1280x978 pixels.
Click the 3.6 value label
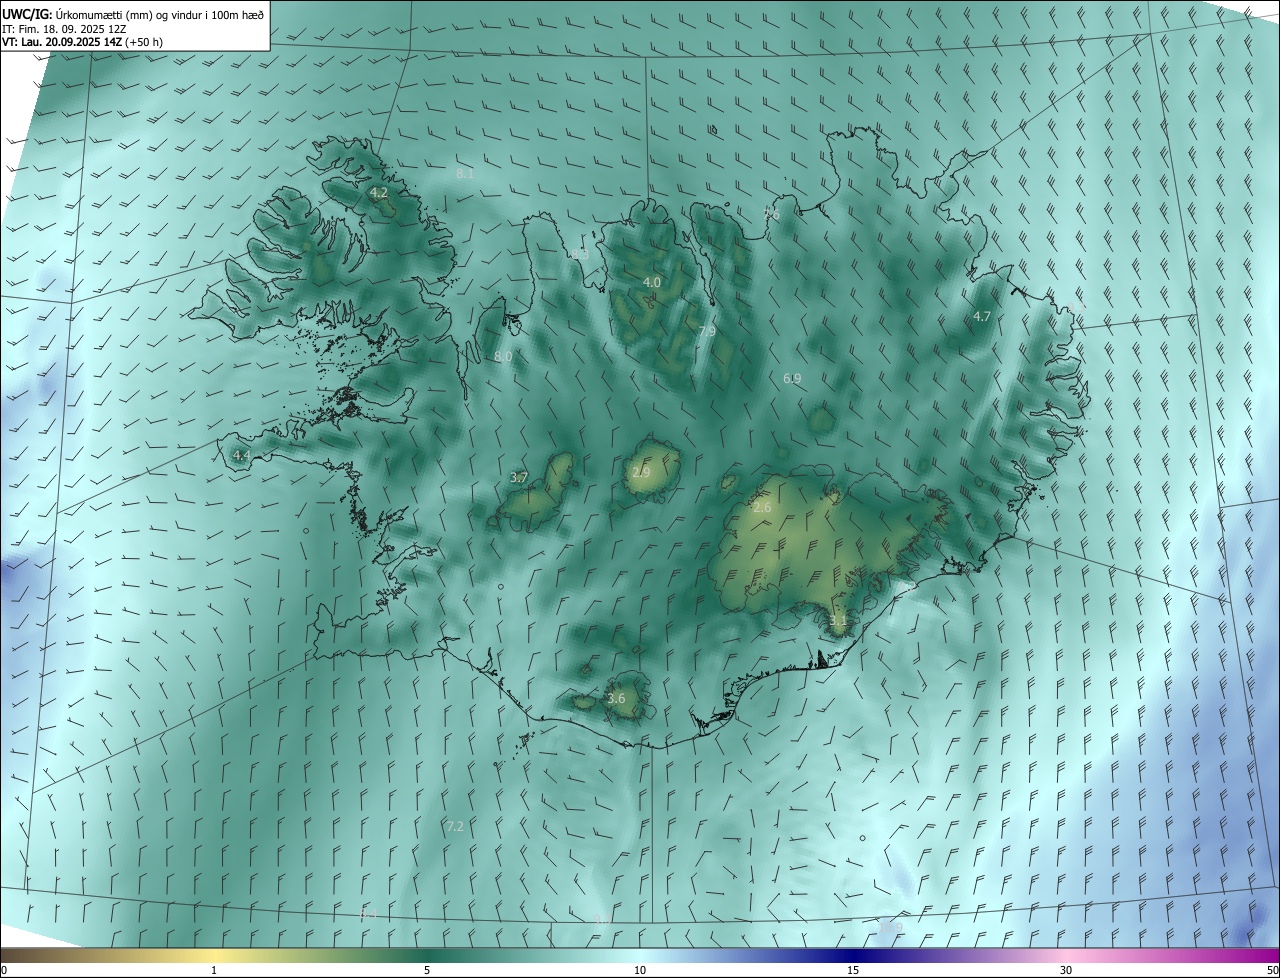pos(616,698)
